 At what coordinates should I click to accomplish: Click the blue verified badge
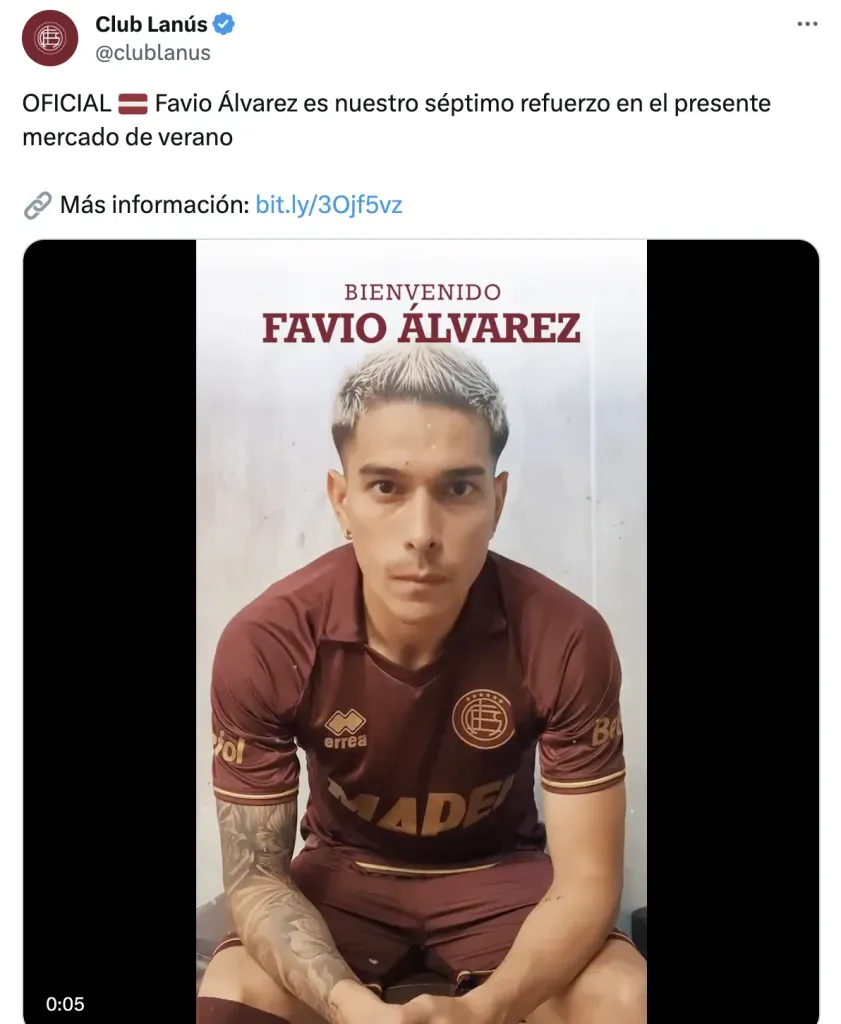[x=224, y=25]
